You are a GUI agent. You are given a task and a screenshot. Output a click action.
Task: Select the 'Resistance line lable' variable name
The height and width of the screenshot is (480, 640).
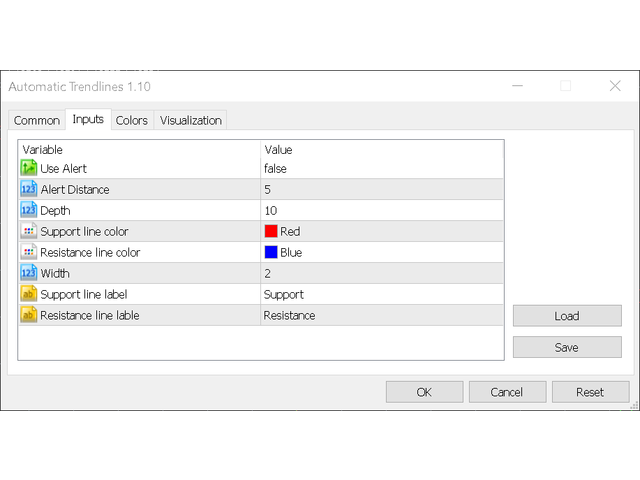point(89,315)
